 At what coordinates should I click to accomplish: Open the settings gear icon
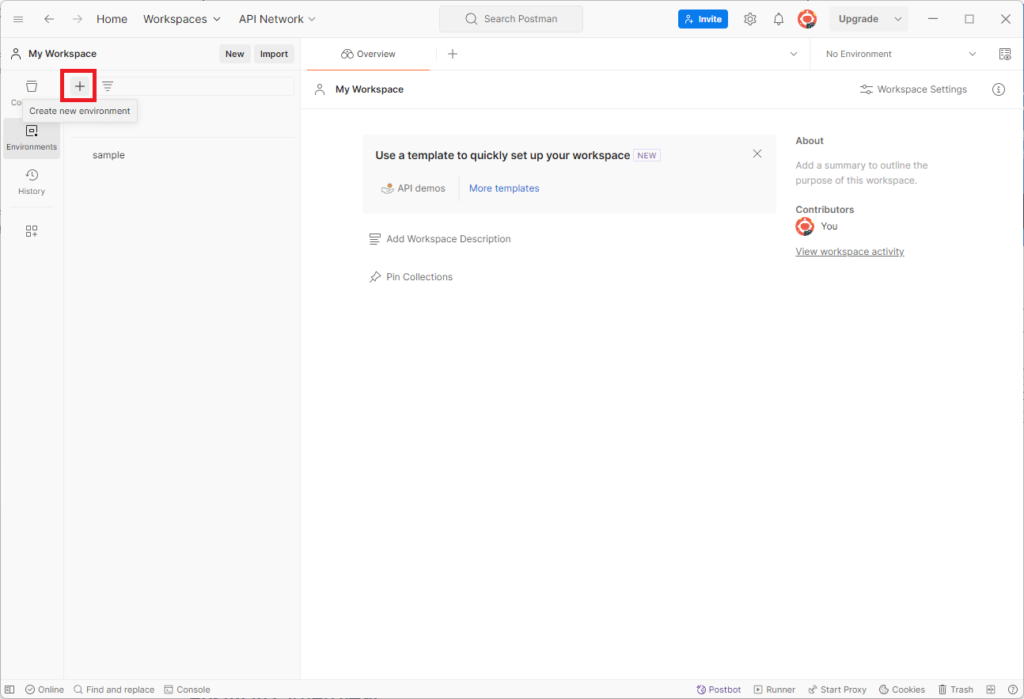[x=750, y=19]
